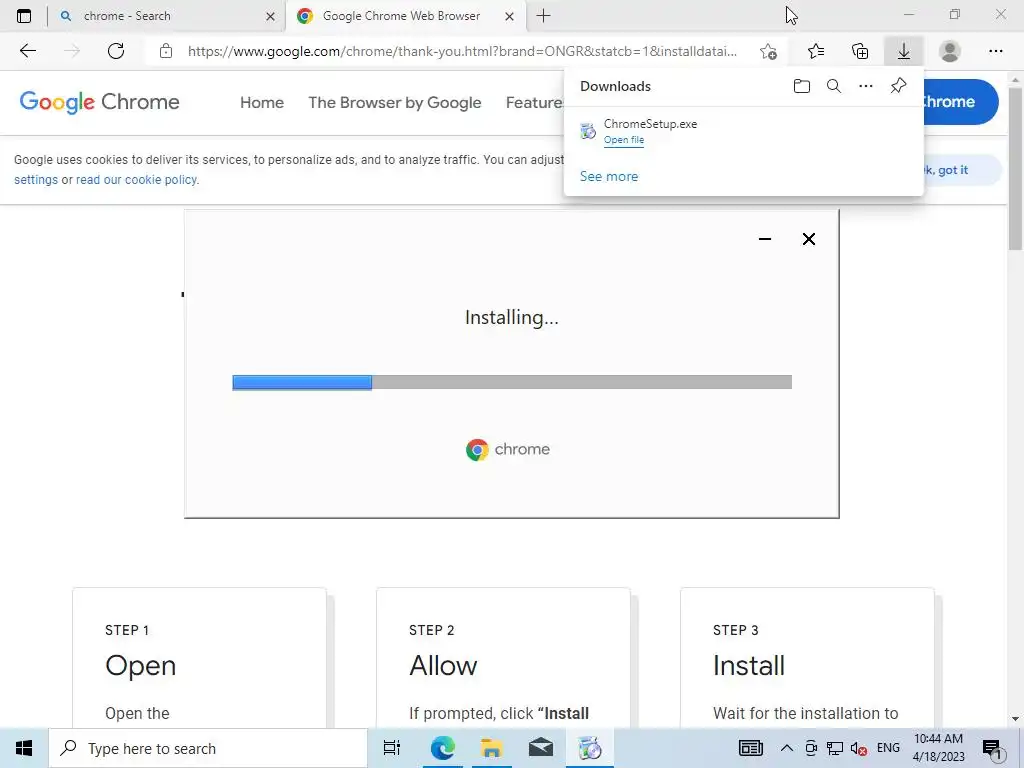This screenshot has height=768, width=1024.
Task: Select Chrome installer taskbar icon
Action: coord(590,748)
